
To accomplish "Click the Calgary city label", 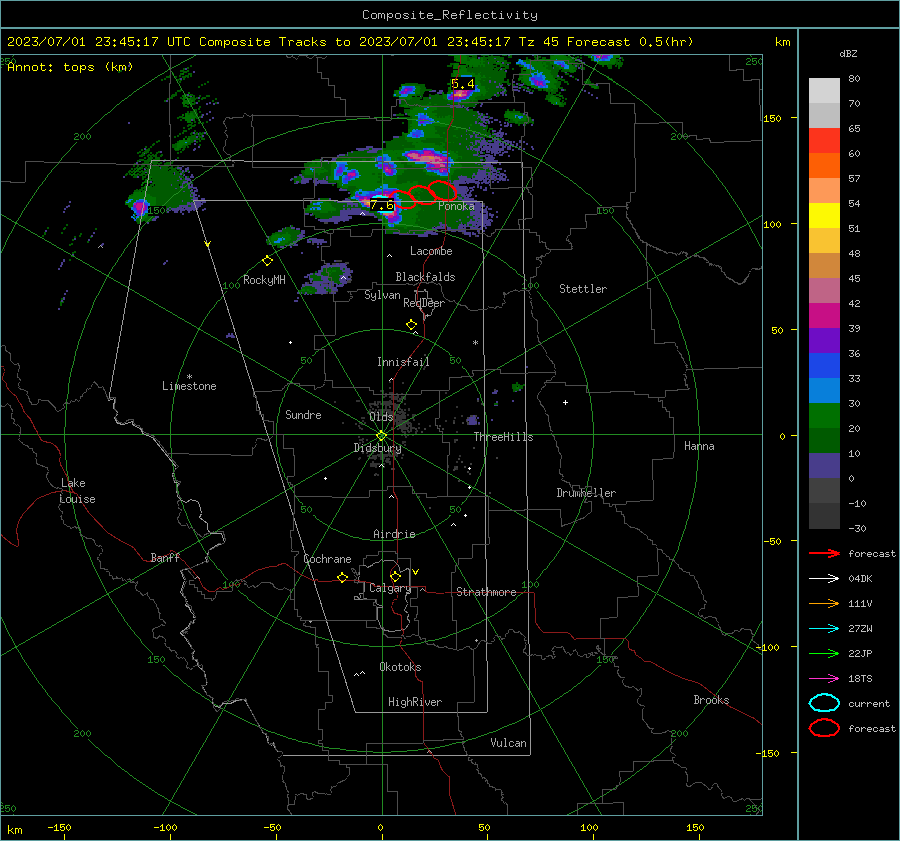I will 390,588.
